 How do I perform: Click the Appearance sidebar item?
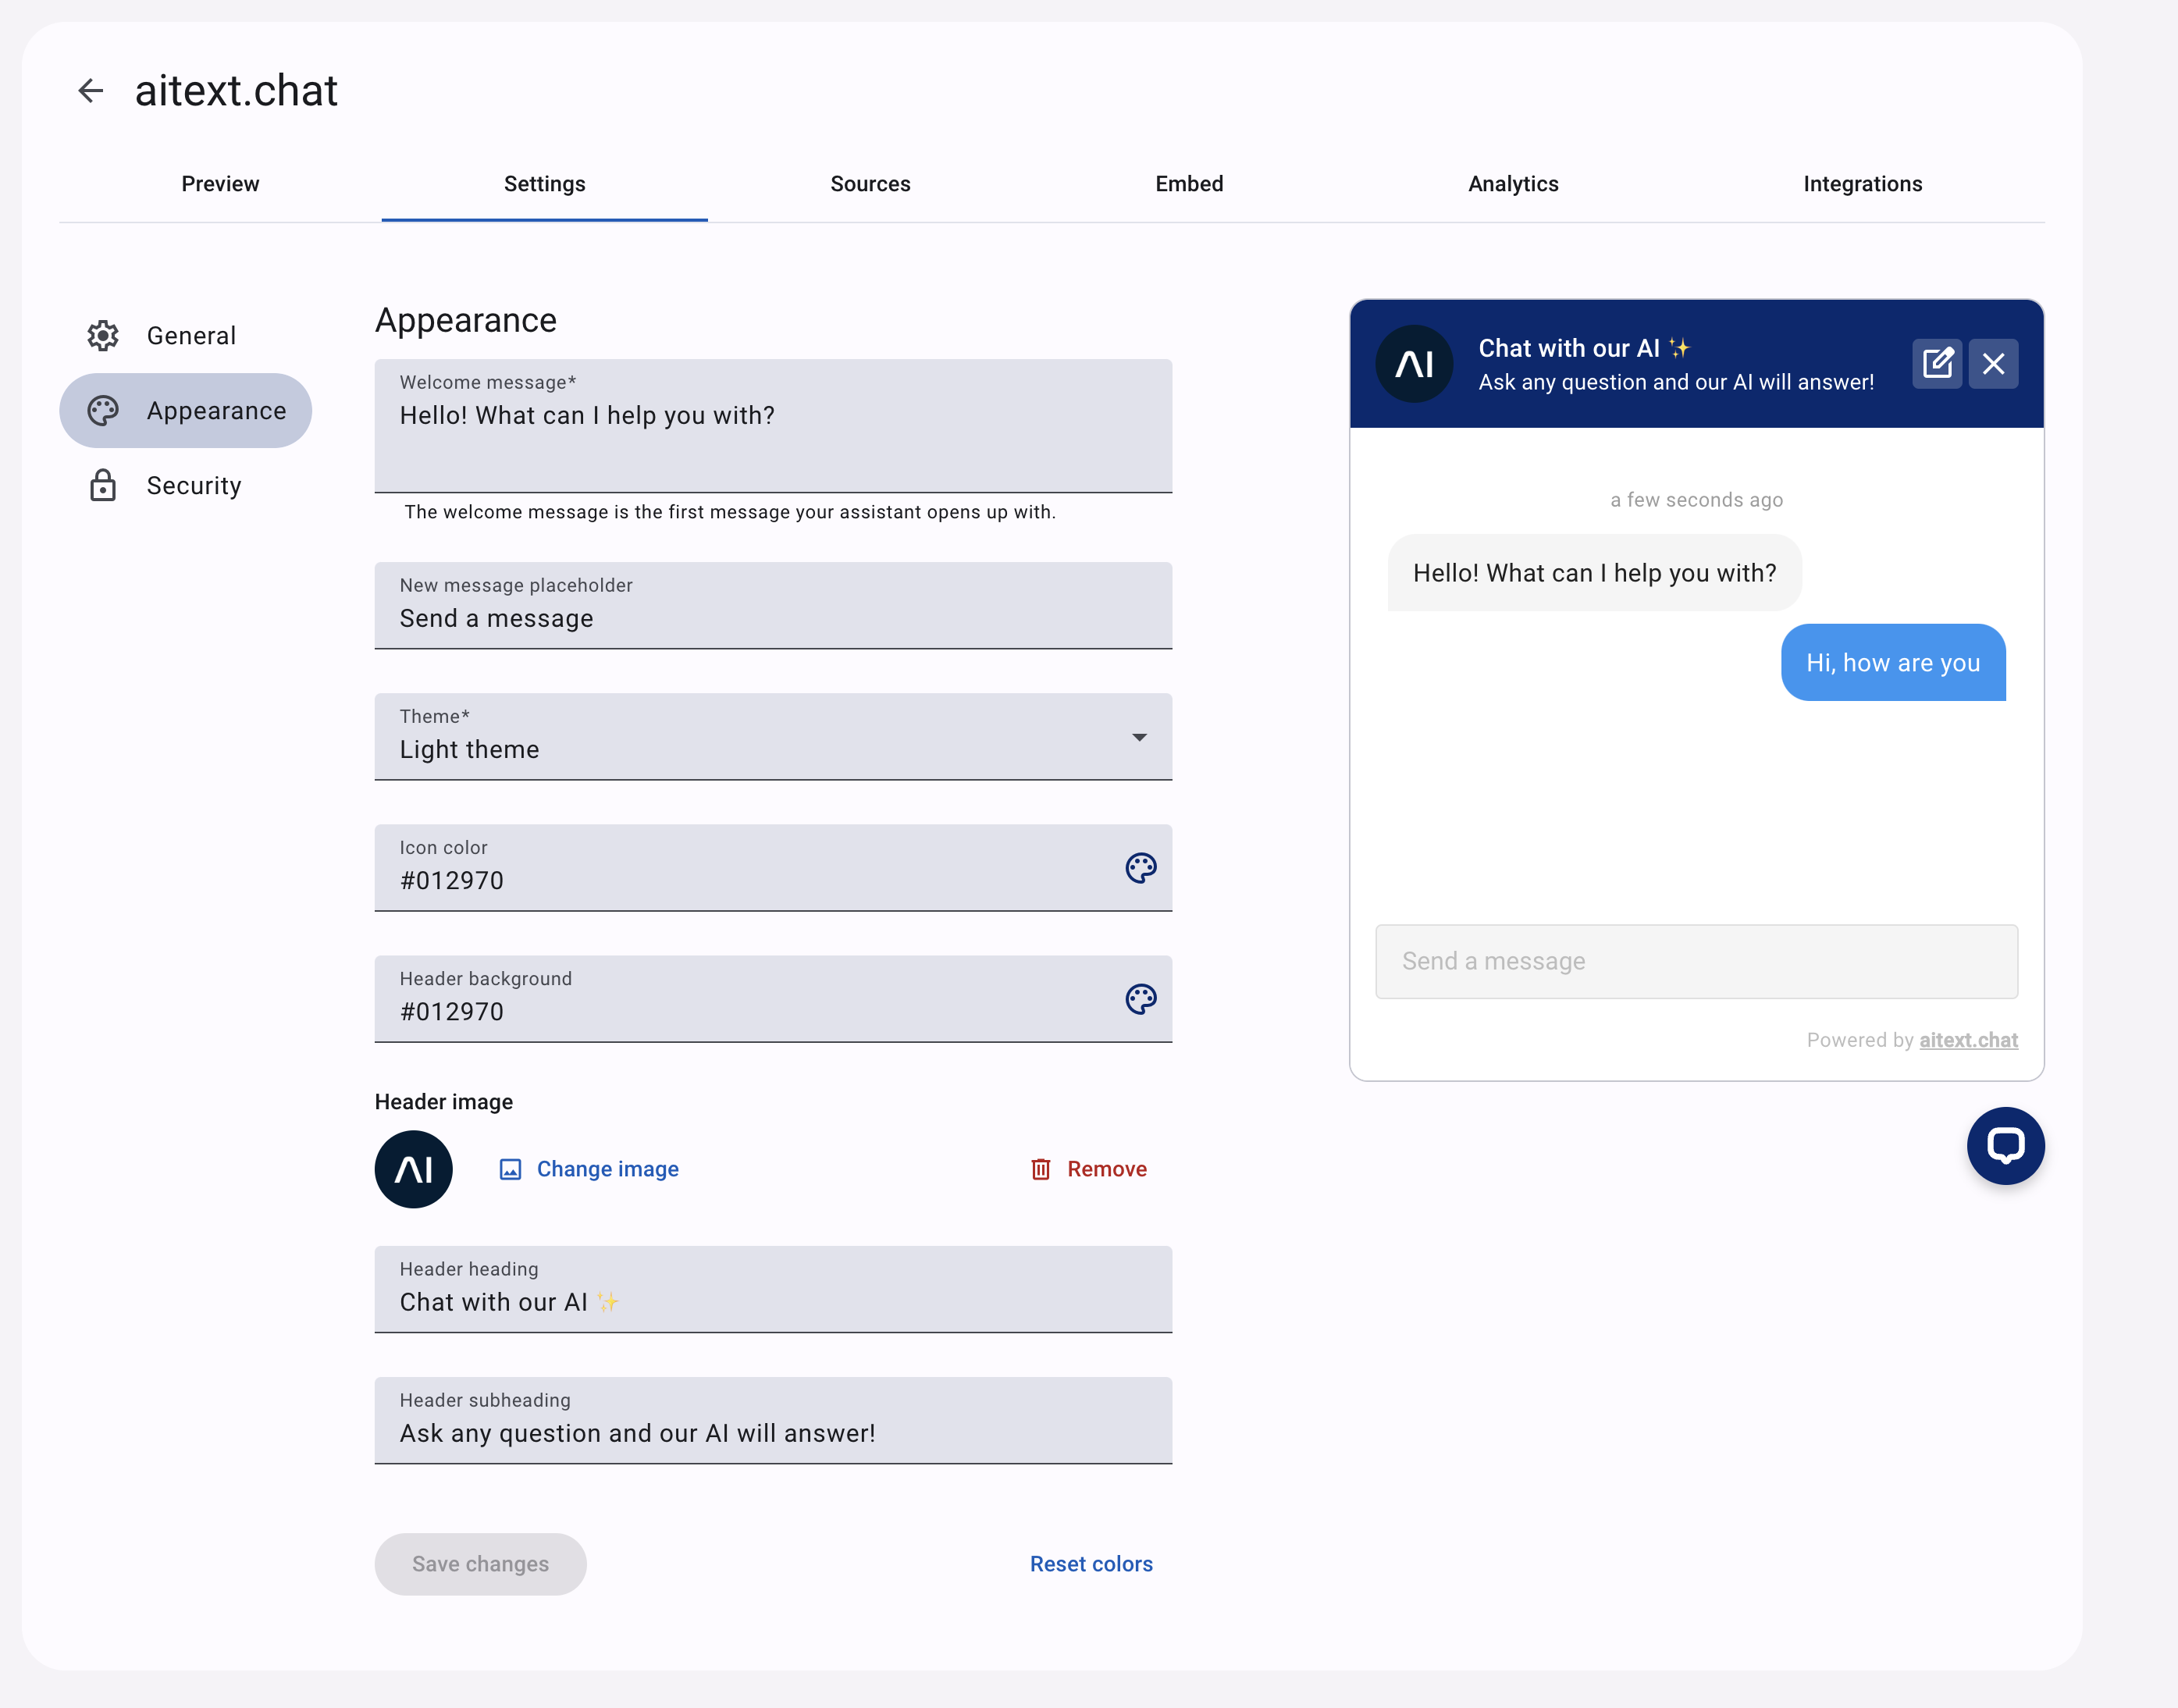[187, 410]
